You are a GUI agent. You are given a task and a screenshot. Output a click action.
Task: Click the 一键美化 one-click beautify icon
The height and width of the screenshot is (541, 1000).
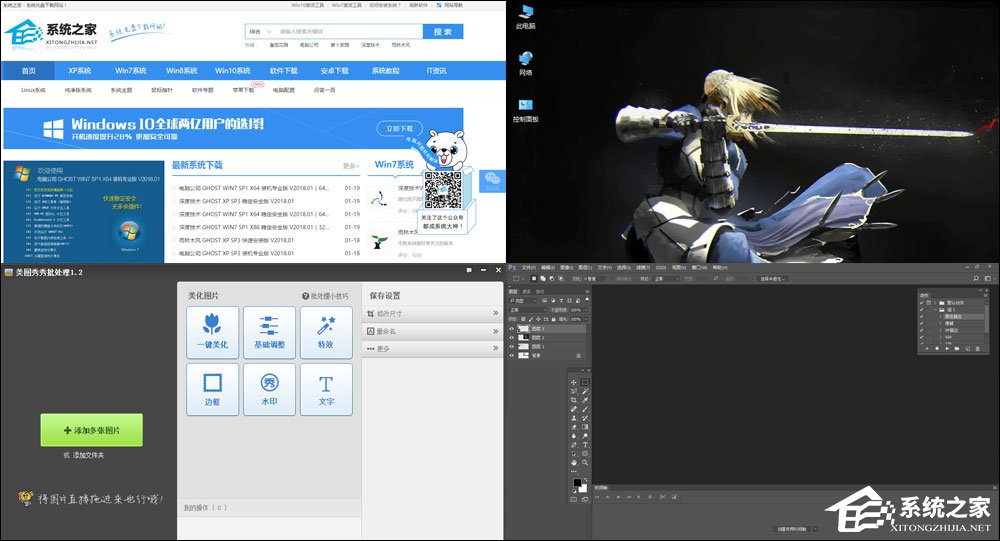click(x=212, y=332)
